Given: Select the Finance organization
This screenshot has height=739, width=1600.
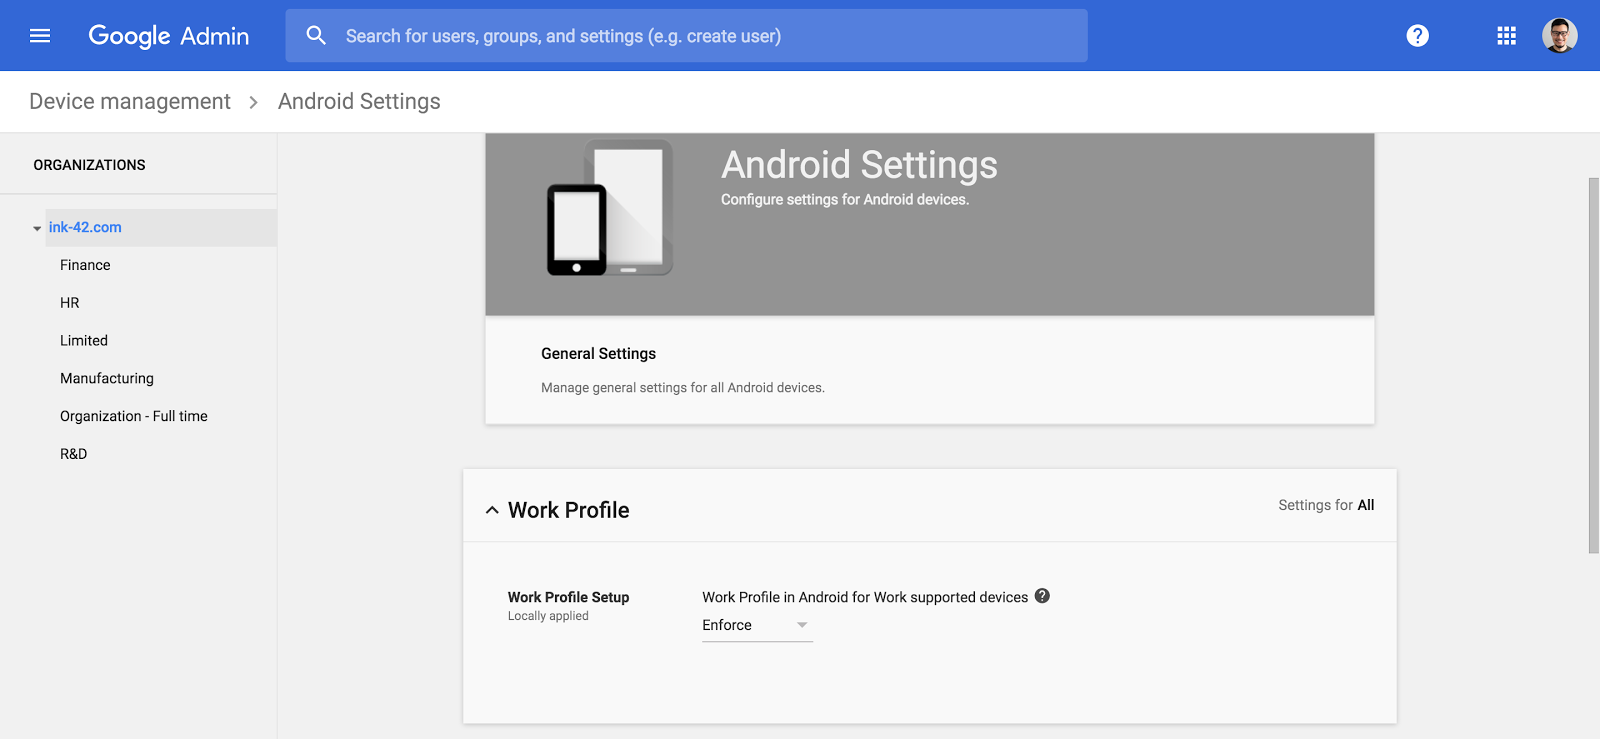Looking at the screenshot, I should click(85, 265).
